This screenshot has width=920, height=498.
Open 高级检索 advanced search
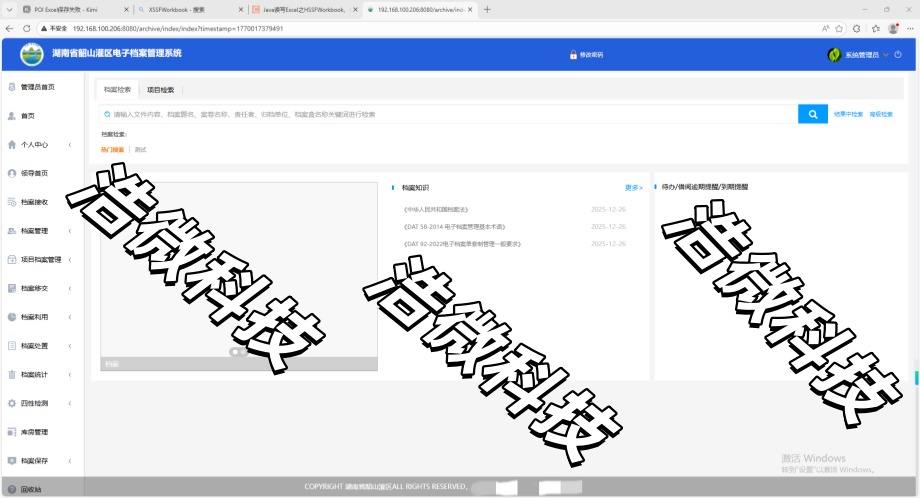pyautogui.click(x=881, y=114)
